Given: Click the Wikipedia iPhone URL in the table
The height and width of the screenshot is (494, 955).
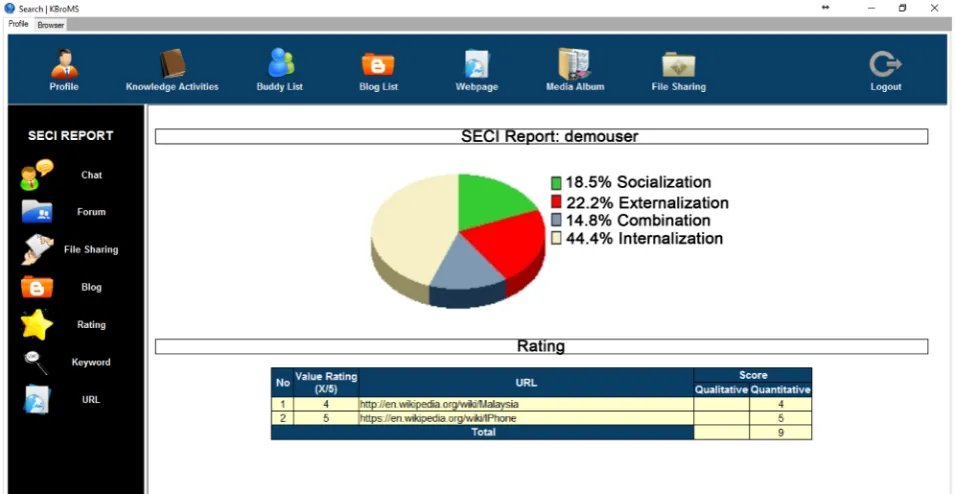Looking at the screenshot, I should click(x=438, y=418).
